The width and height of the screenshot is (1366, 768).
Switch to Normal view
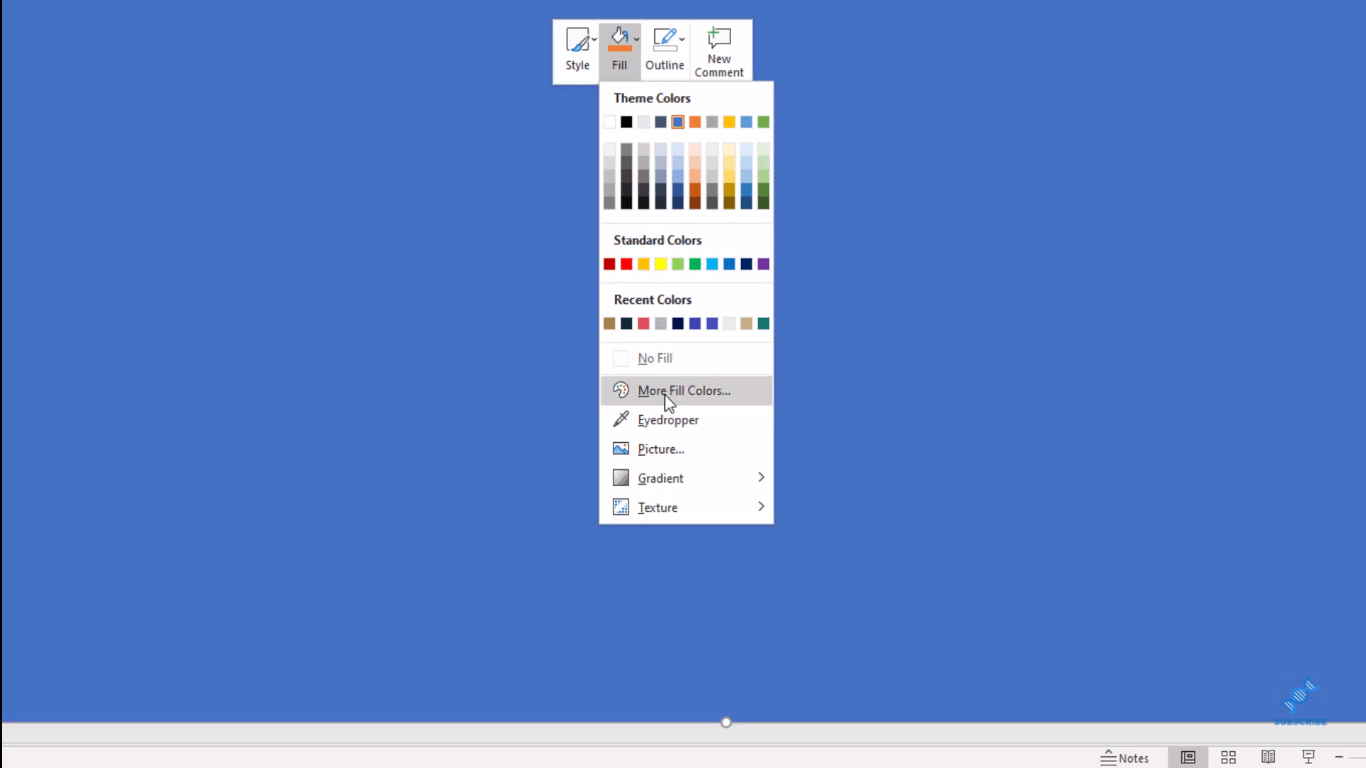(x=1188, y=758)
